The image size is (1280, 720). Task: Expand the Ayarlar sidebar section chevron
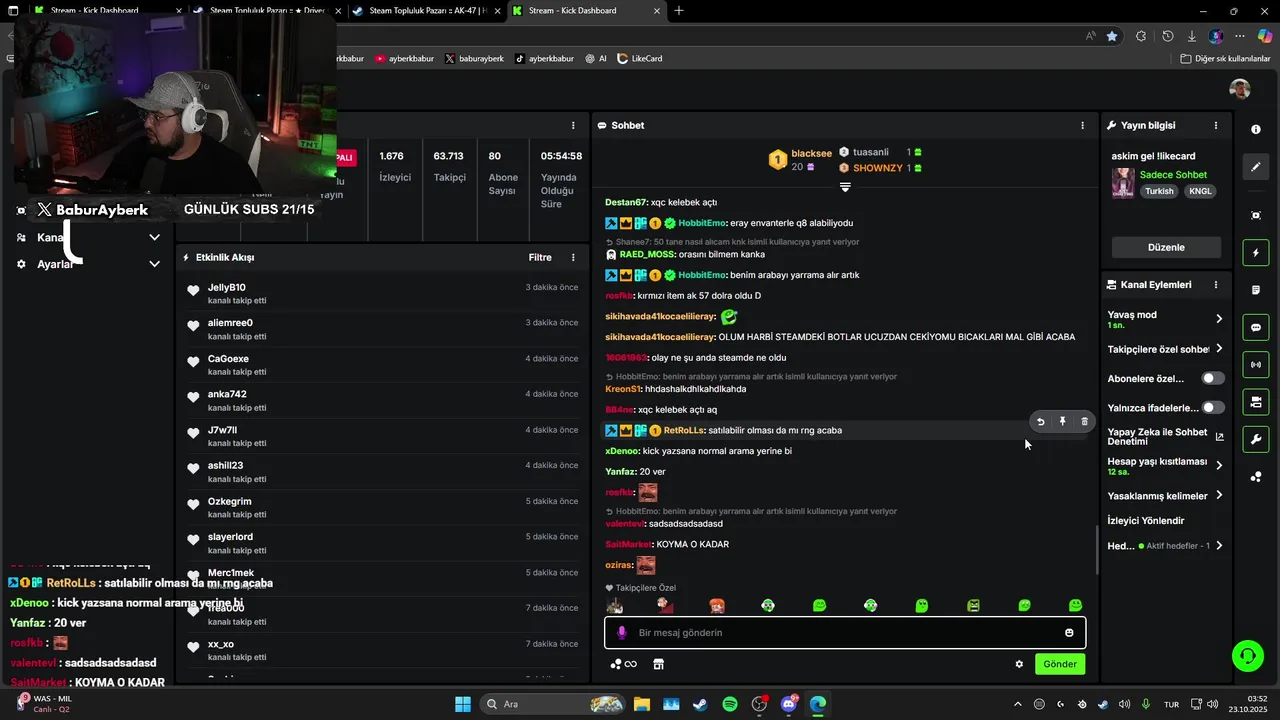(x=154, y=264)
